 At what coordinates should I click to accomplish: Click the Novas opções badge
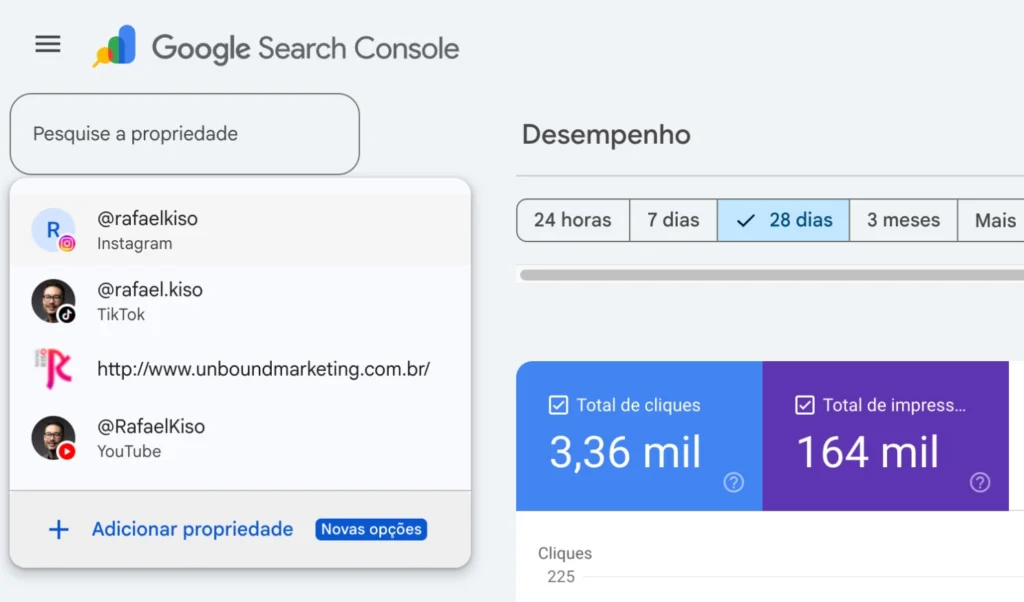[x=371, y=529]
